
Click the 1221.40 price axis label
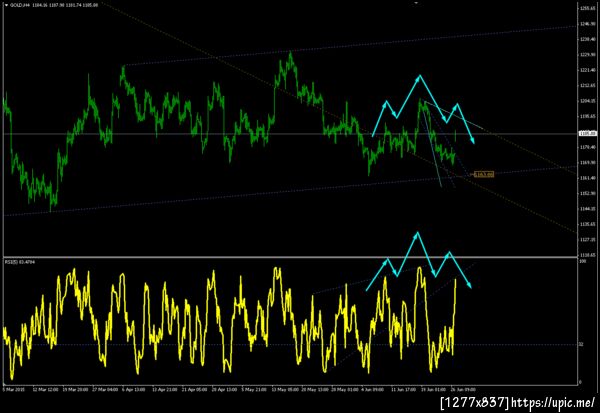coord(588,70)
